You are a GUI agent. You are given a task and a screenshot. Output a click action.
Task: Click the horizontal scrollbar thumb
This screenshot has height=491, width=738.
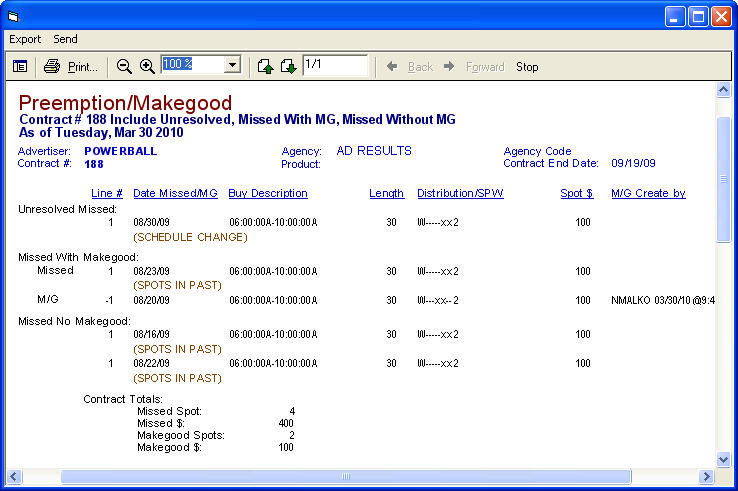pyautogui.click(x=345, y=476)
